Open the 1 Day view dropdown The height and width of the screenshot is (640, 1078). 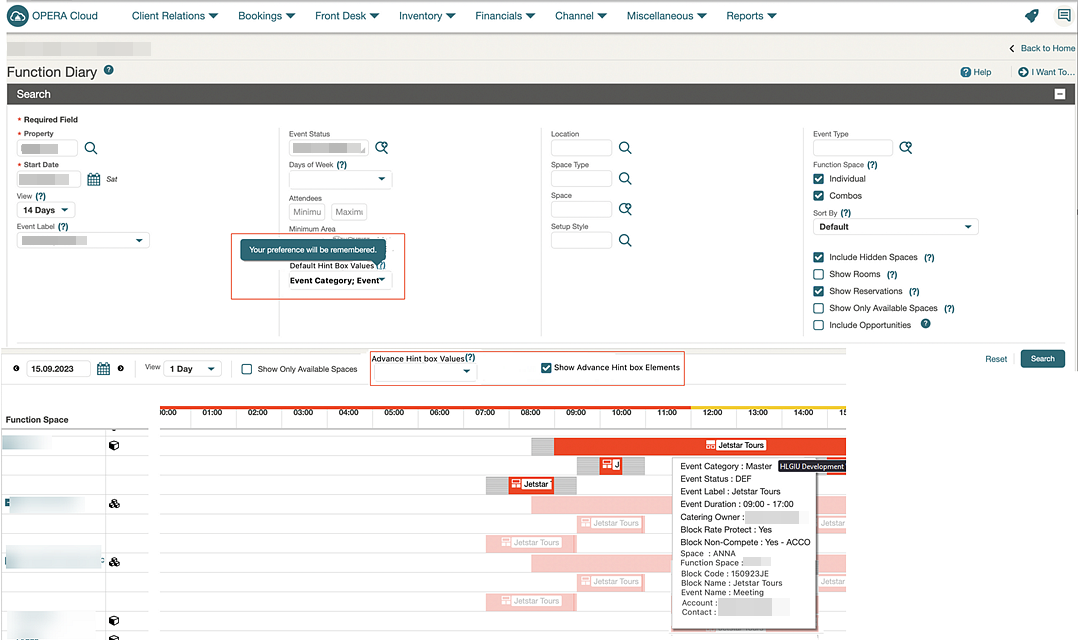(x=192, y=369)
